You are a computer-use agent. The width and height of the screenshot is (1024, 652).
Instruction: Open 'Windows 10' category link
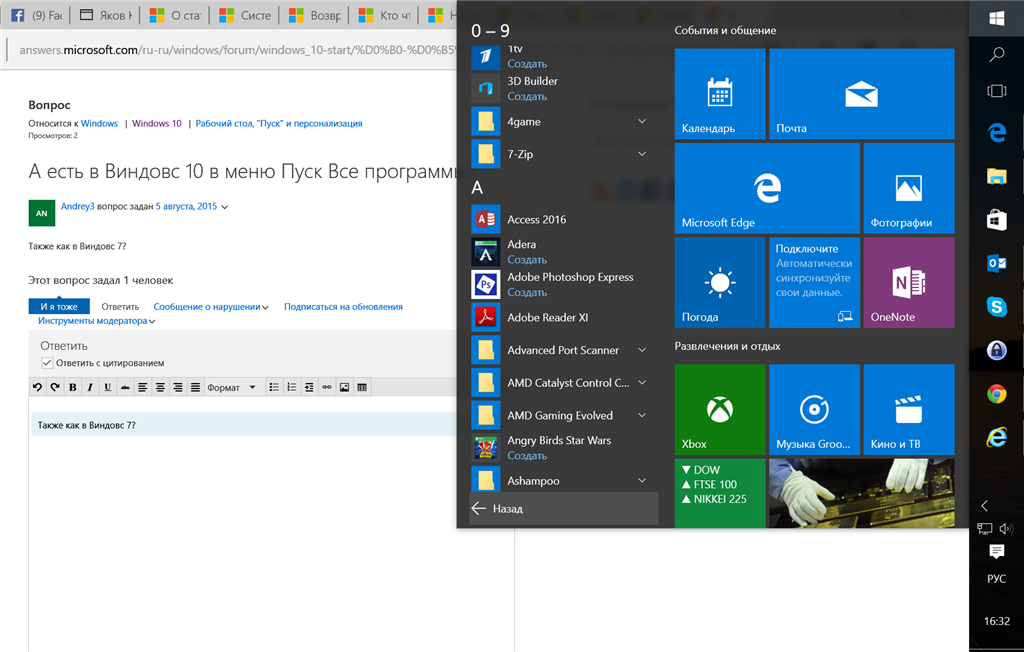157,123
